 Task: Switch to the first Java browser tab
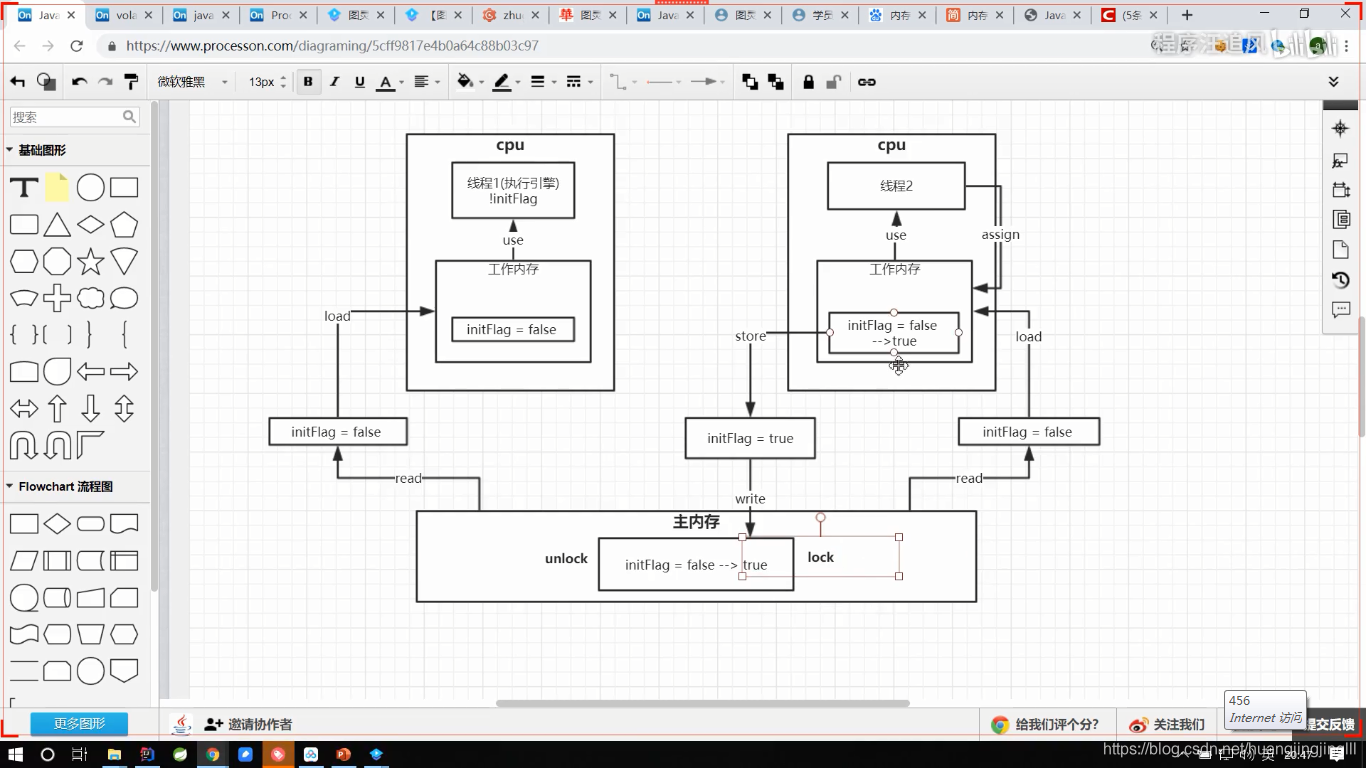[47, 15]
